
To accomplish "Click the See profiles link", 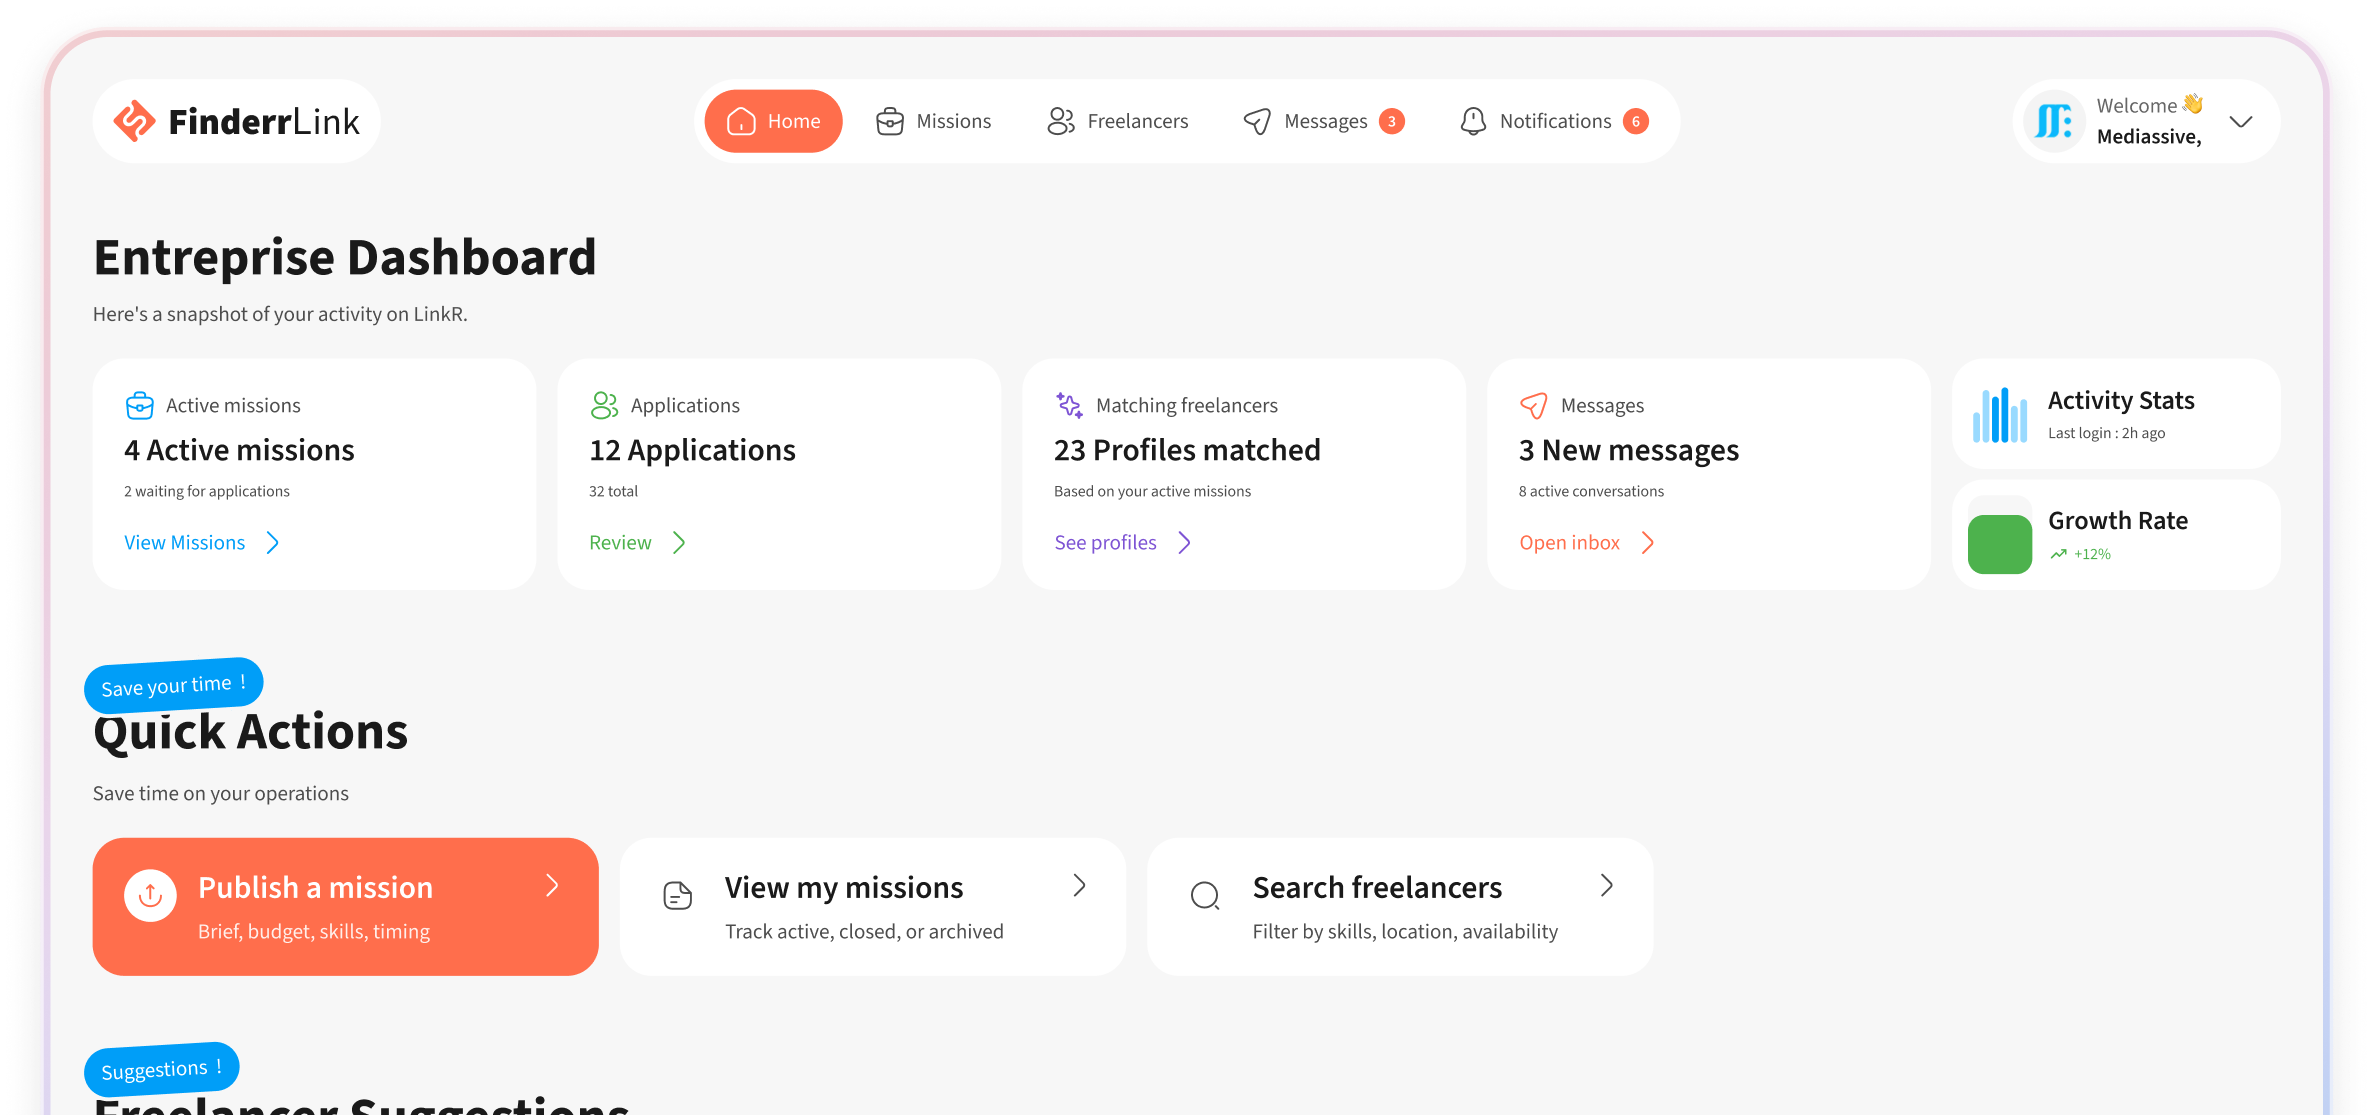I will click(1105, 542).
